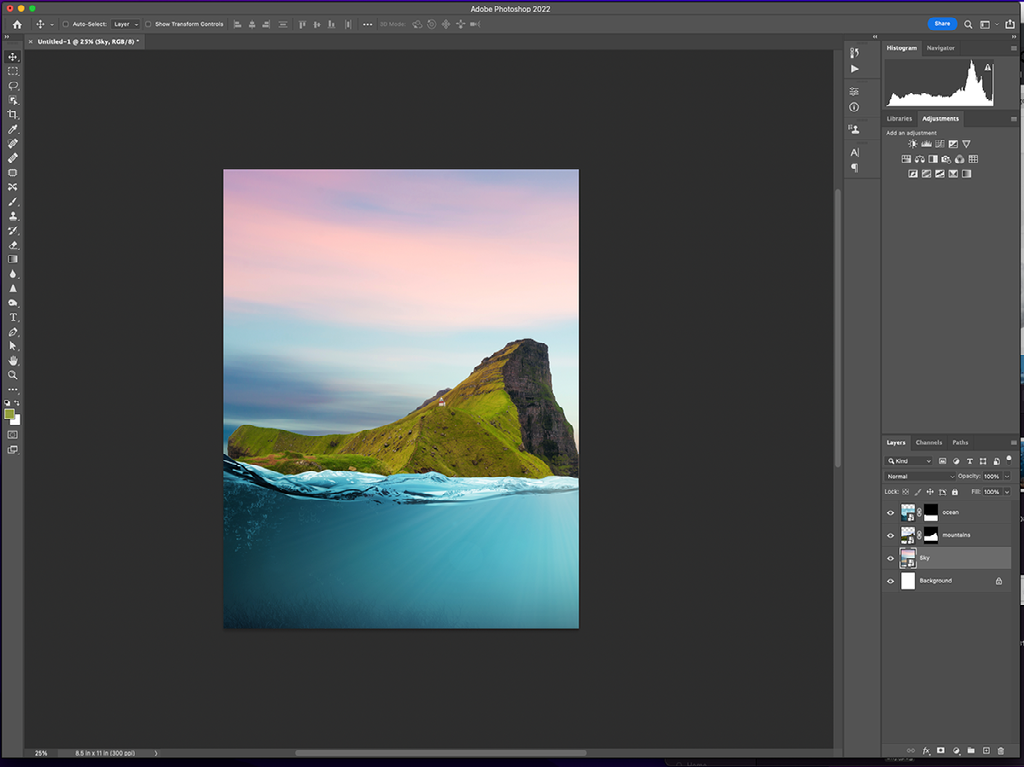Image resolution: width=1024 pixels, height=767 pixels.
Task: Select the Eyedropper tool
Action: pyautogui.click(x=13, y=130)
